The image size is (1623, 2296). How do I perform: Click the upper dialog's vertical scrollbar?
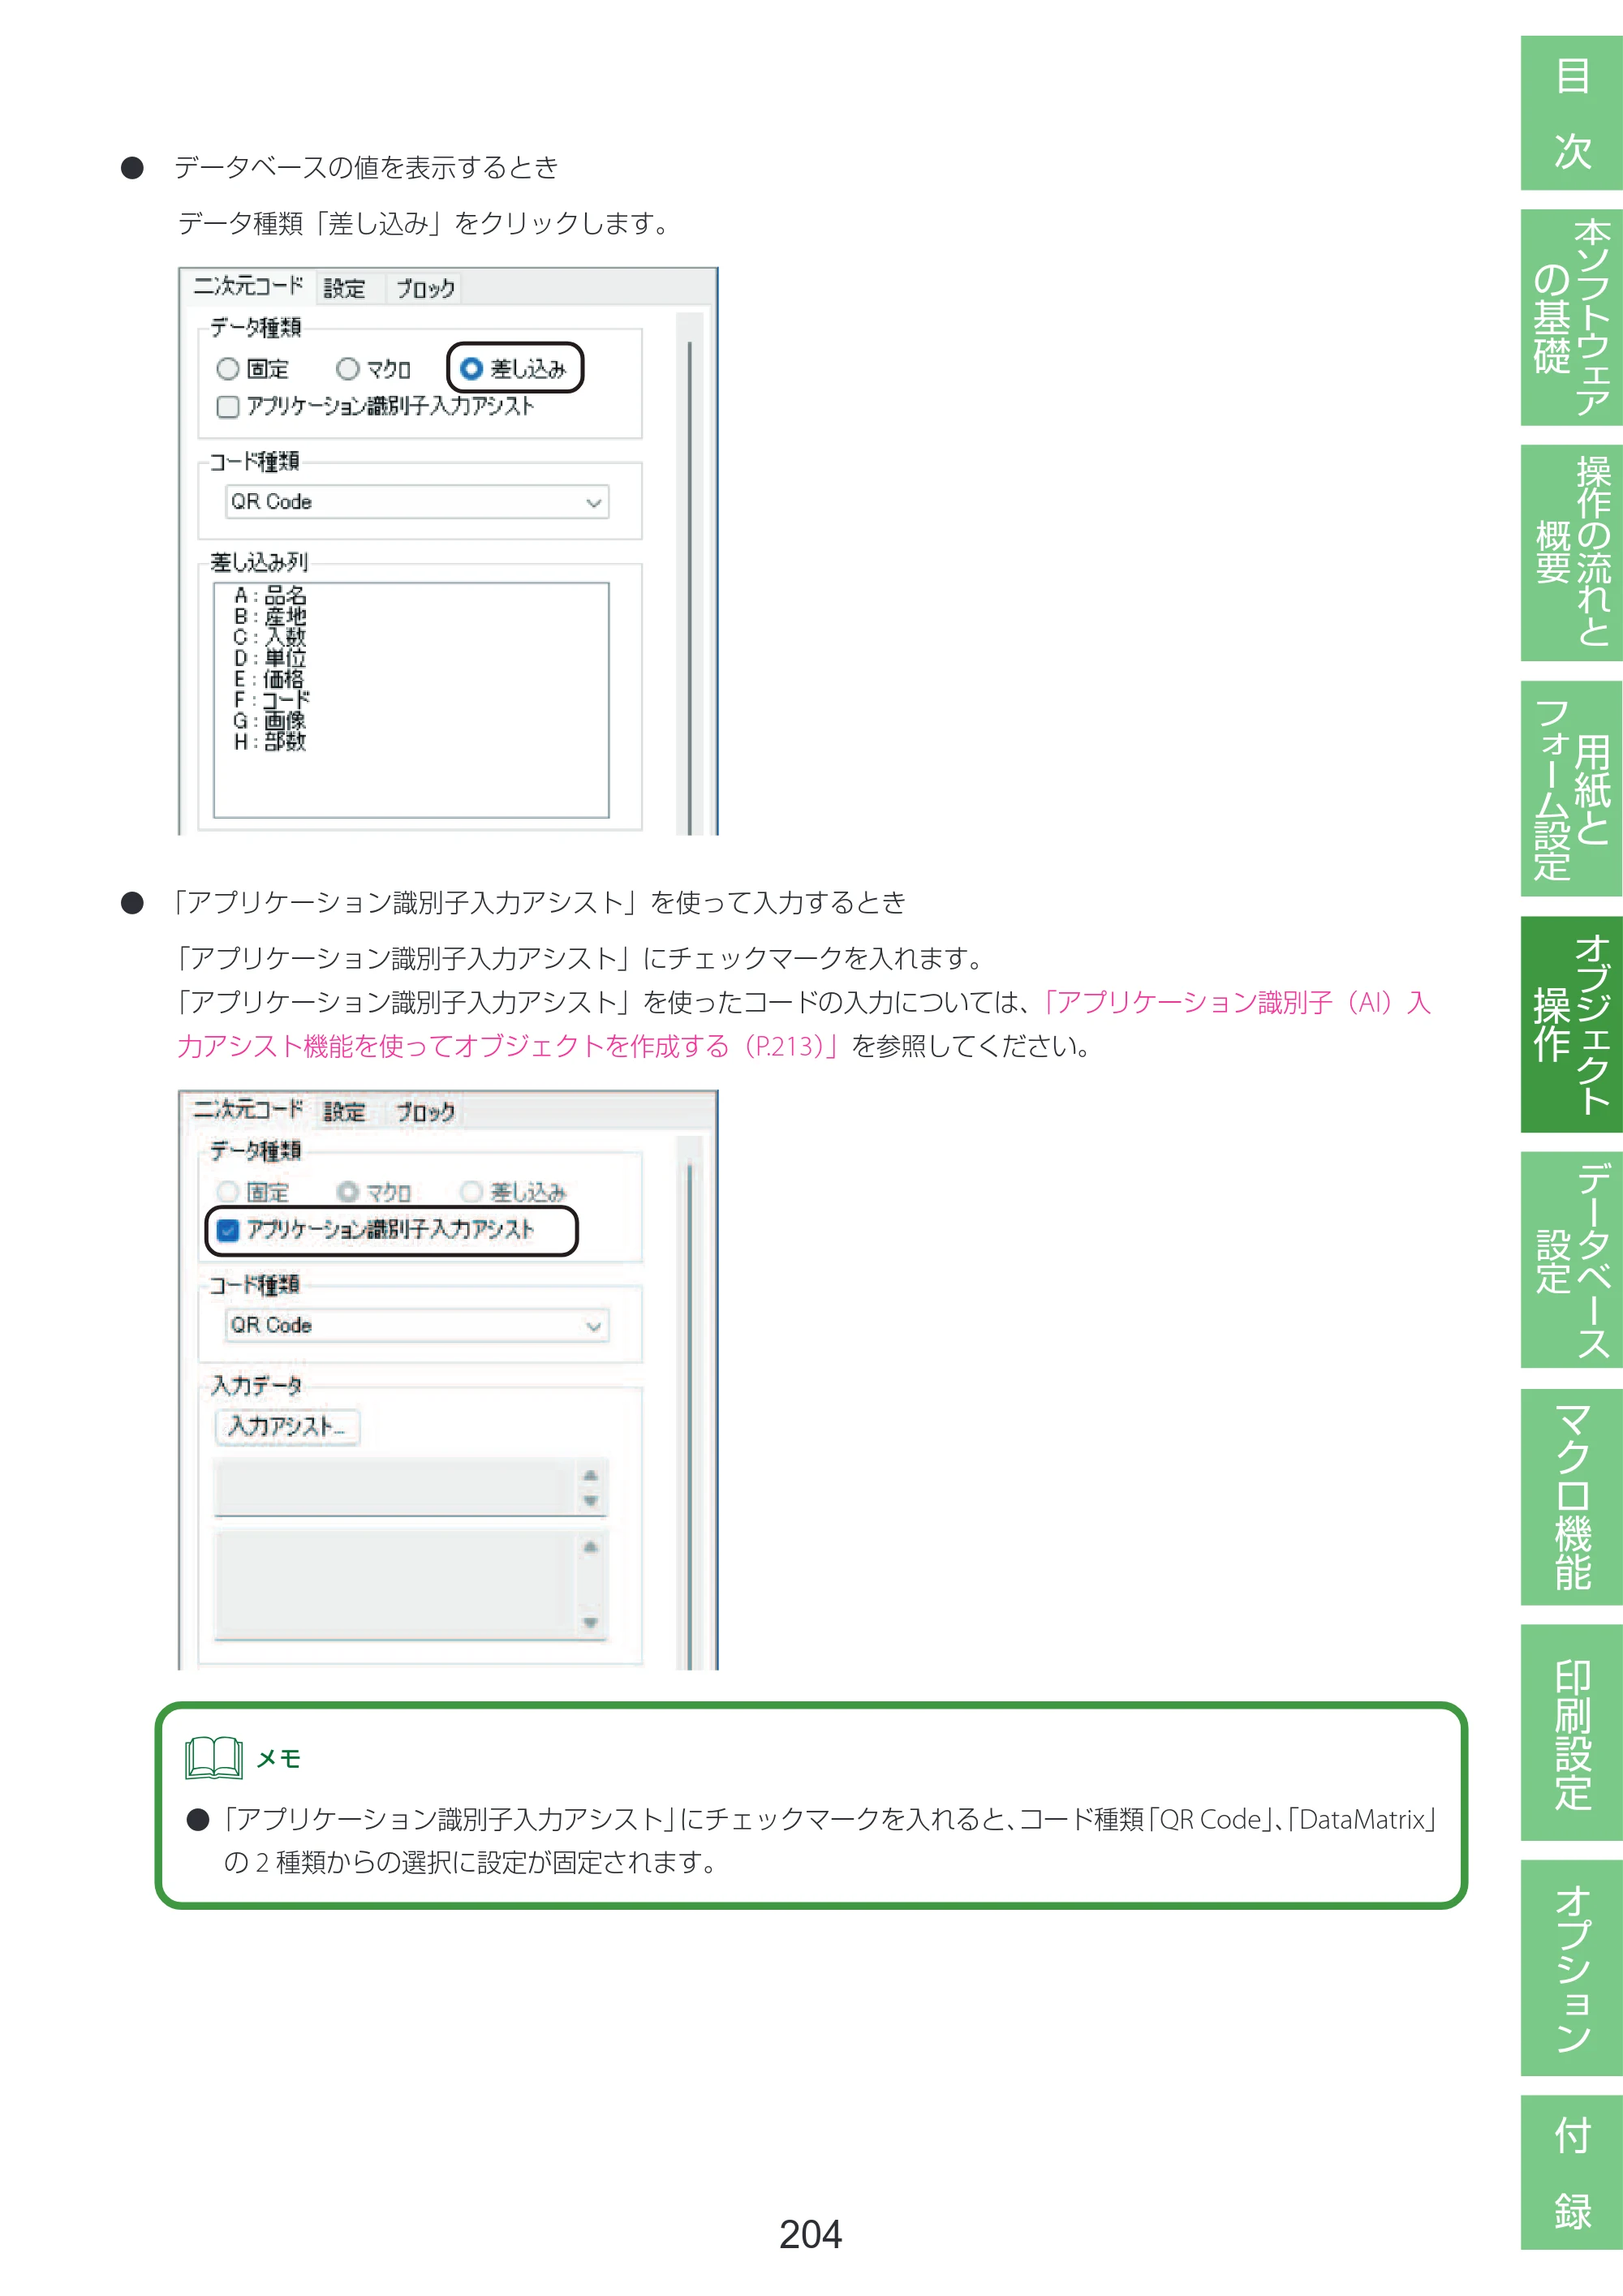point(689,574)
